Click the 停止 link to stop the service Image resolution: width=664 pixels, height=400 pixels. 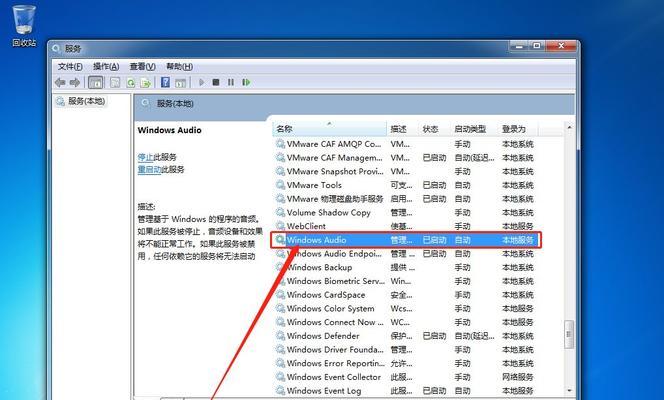pyautogui.click(x=145, y=157)
